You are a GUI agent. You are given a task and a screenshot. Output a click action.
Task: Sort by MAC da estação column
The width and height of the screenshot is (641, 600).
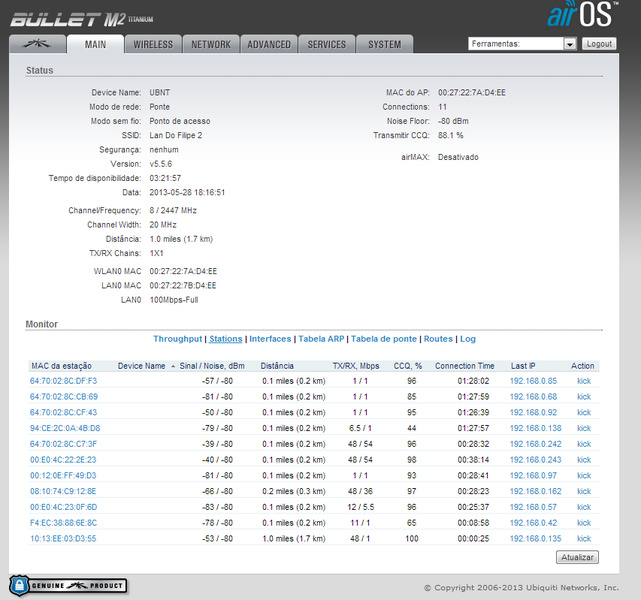point(61,366)
